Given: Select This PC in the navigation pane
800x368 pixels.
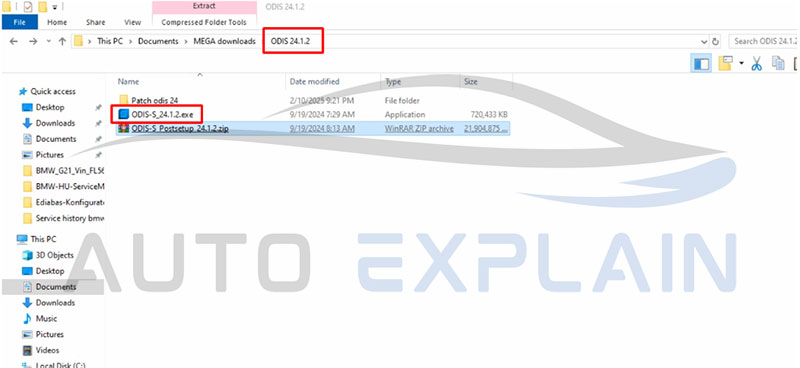Looking at the screenshot, I should coord(43,239).
